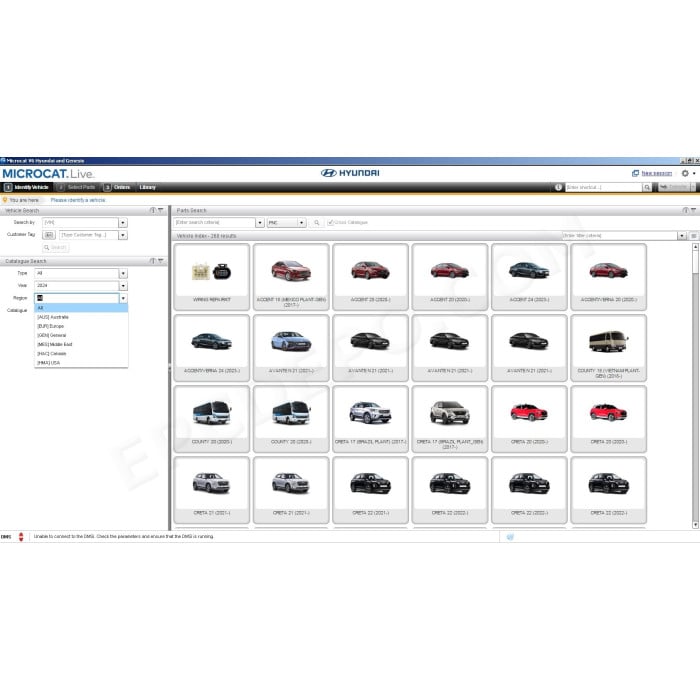Click the red DMS status icon
The height and width of the screenshot is (700, 700).
tap(21, 537)
